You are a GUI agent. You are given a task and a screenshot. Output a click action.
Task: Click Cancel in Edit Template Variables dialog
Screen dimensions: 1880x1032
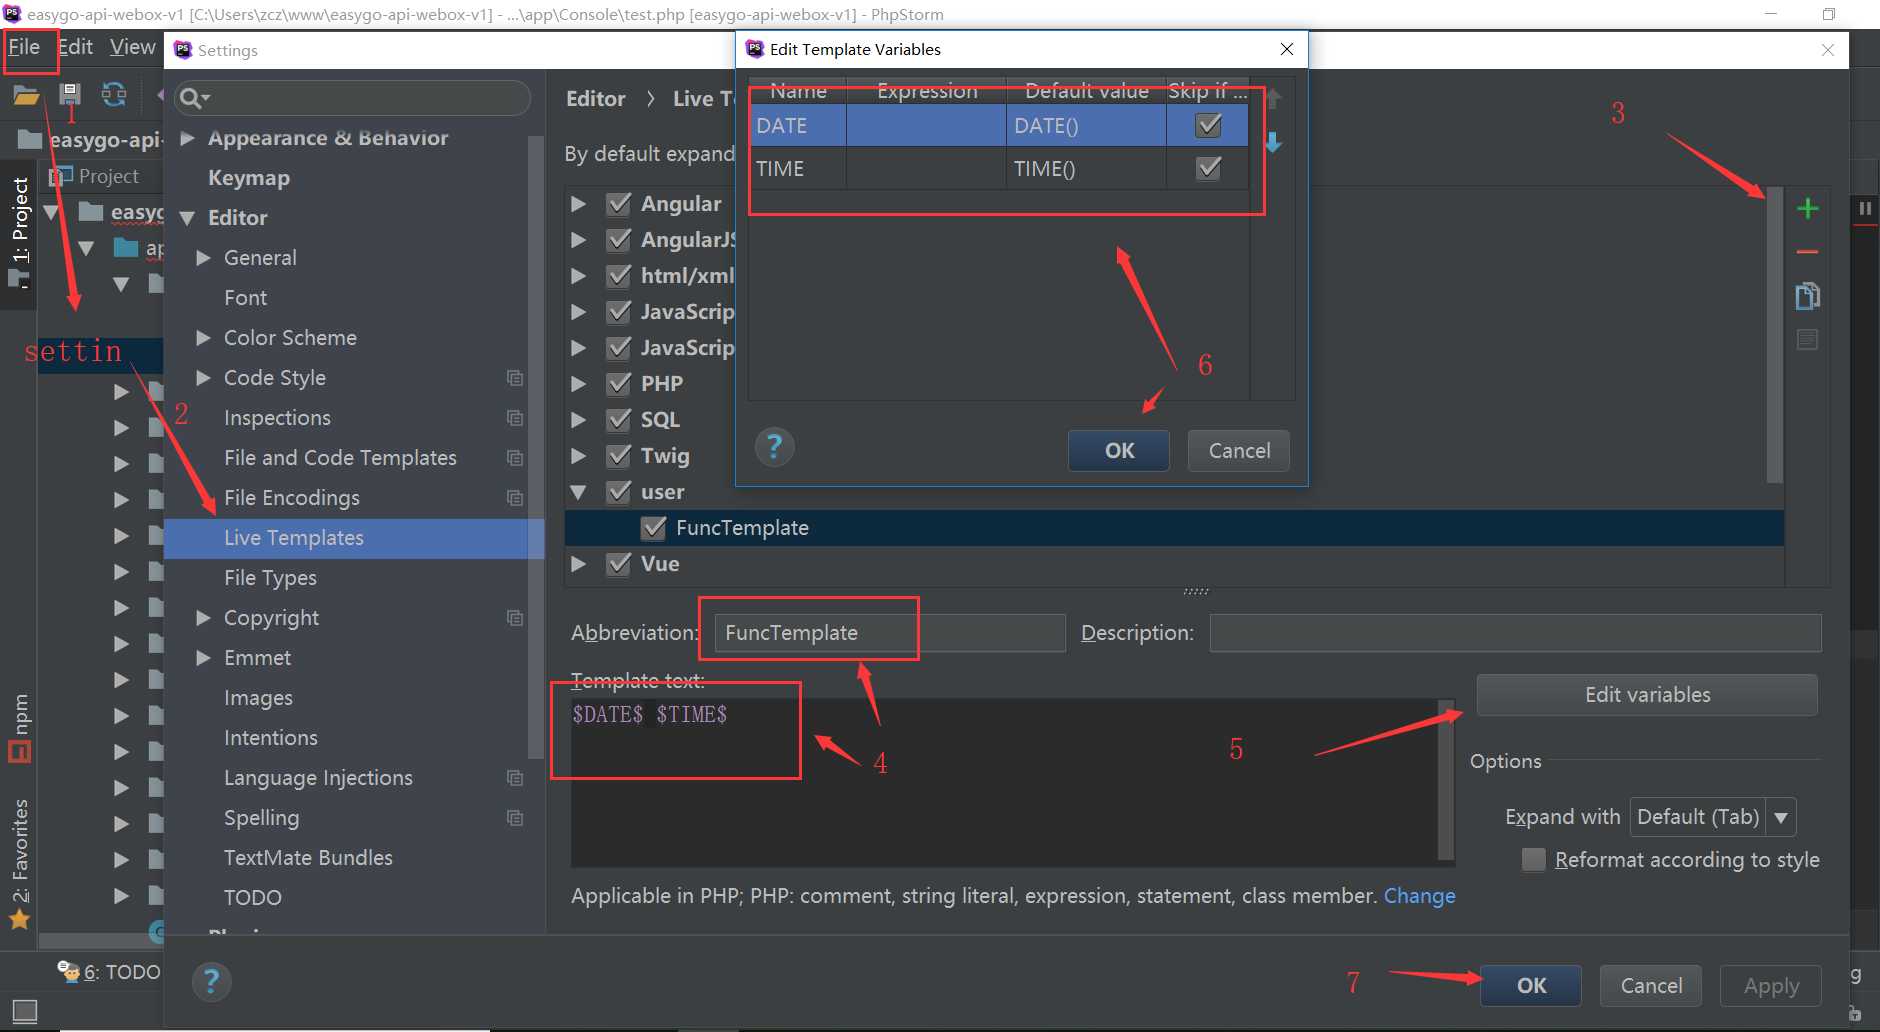(x=1239, y=451)
